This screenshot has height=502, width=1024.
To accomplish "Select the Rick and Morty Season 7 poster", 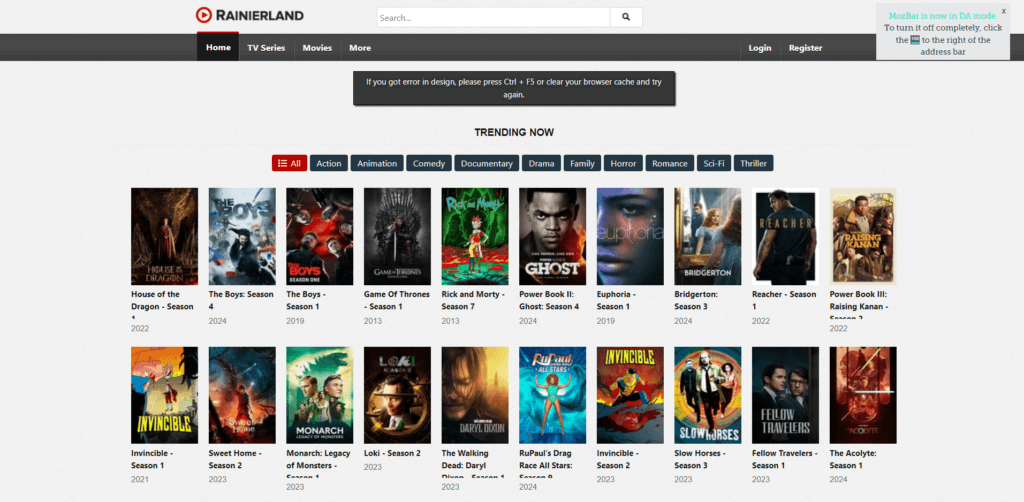I will pos(475,236).
